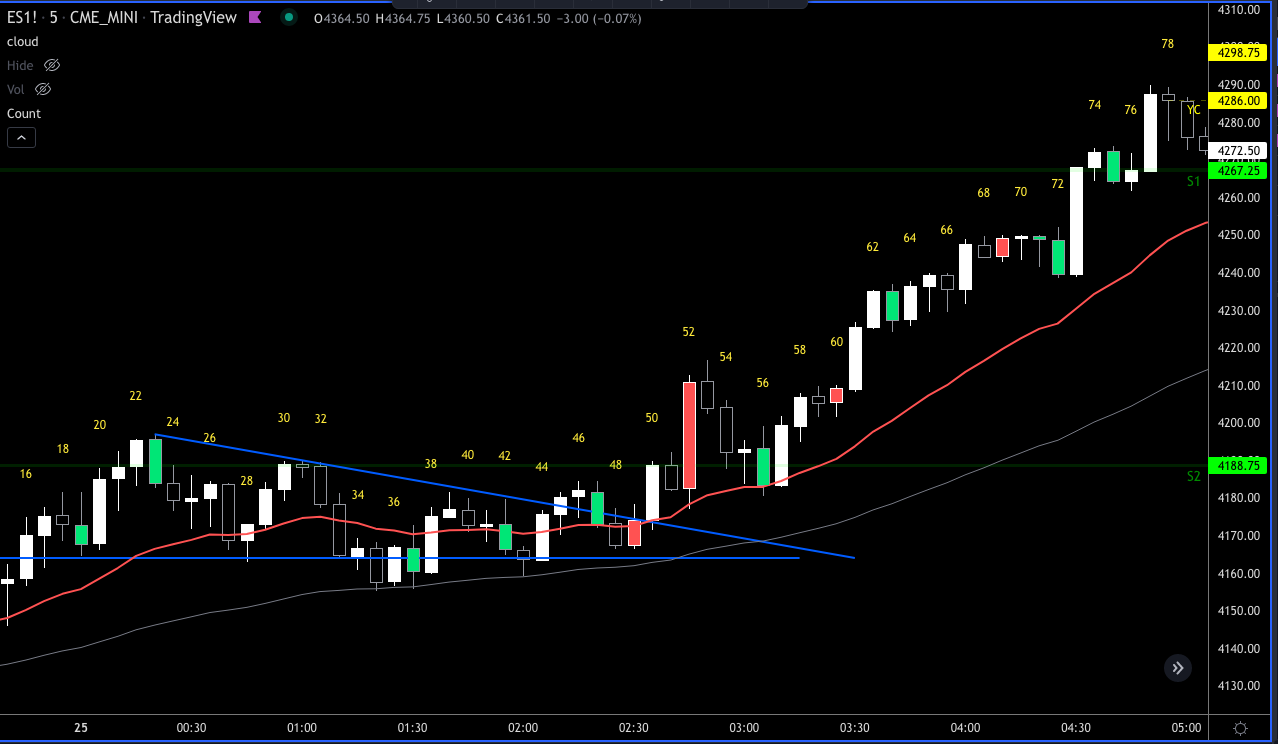The width and height of the screenshot is (1278, 744).
Task: Click the 02:30 time axis label
Action: coord(633,728)
